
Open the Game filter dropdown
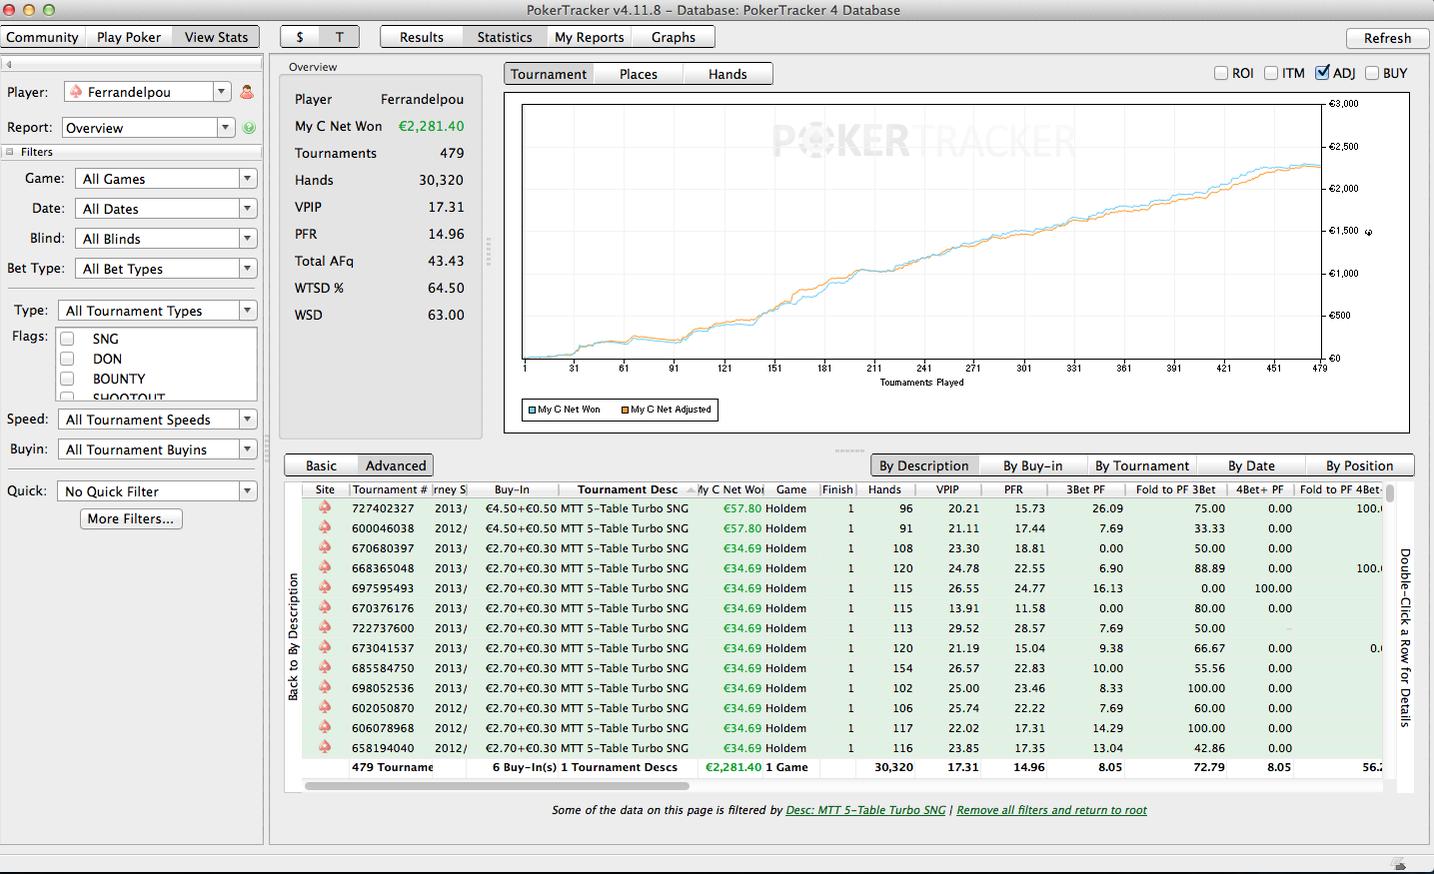coord(166,179)
